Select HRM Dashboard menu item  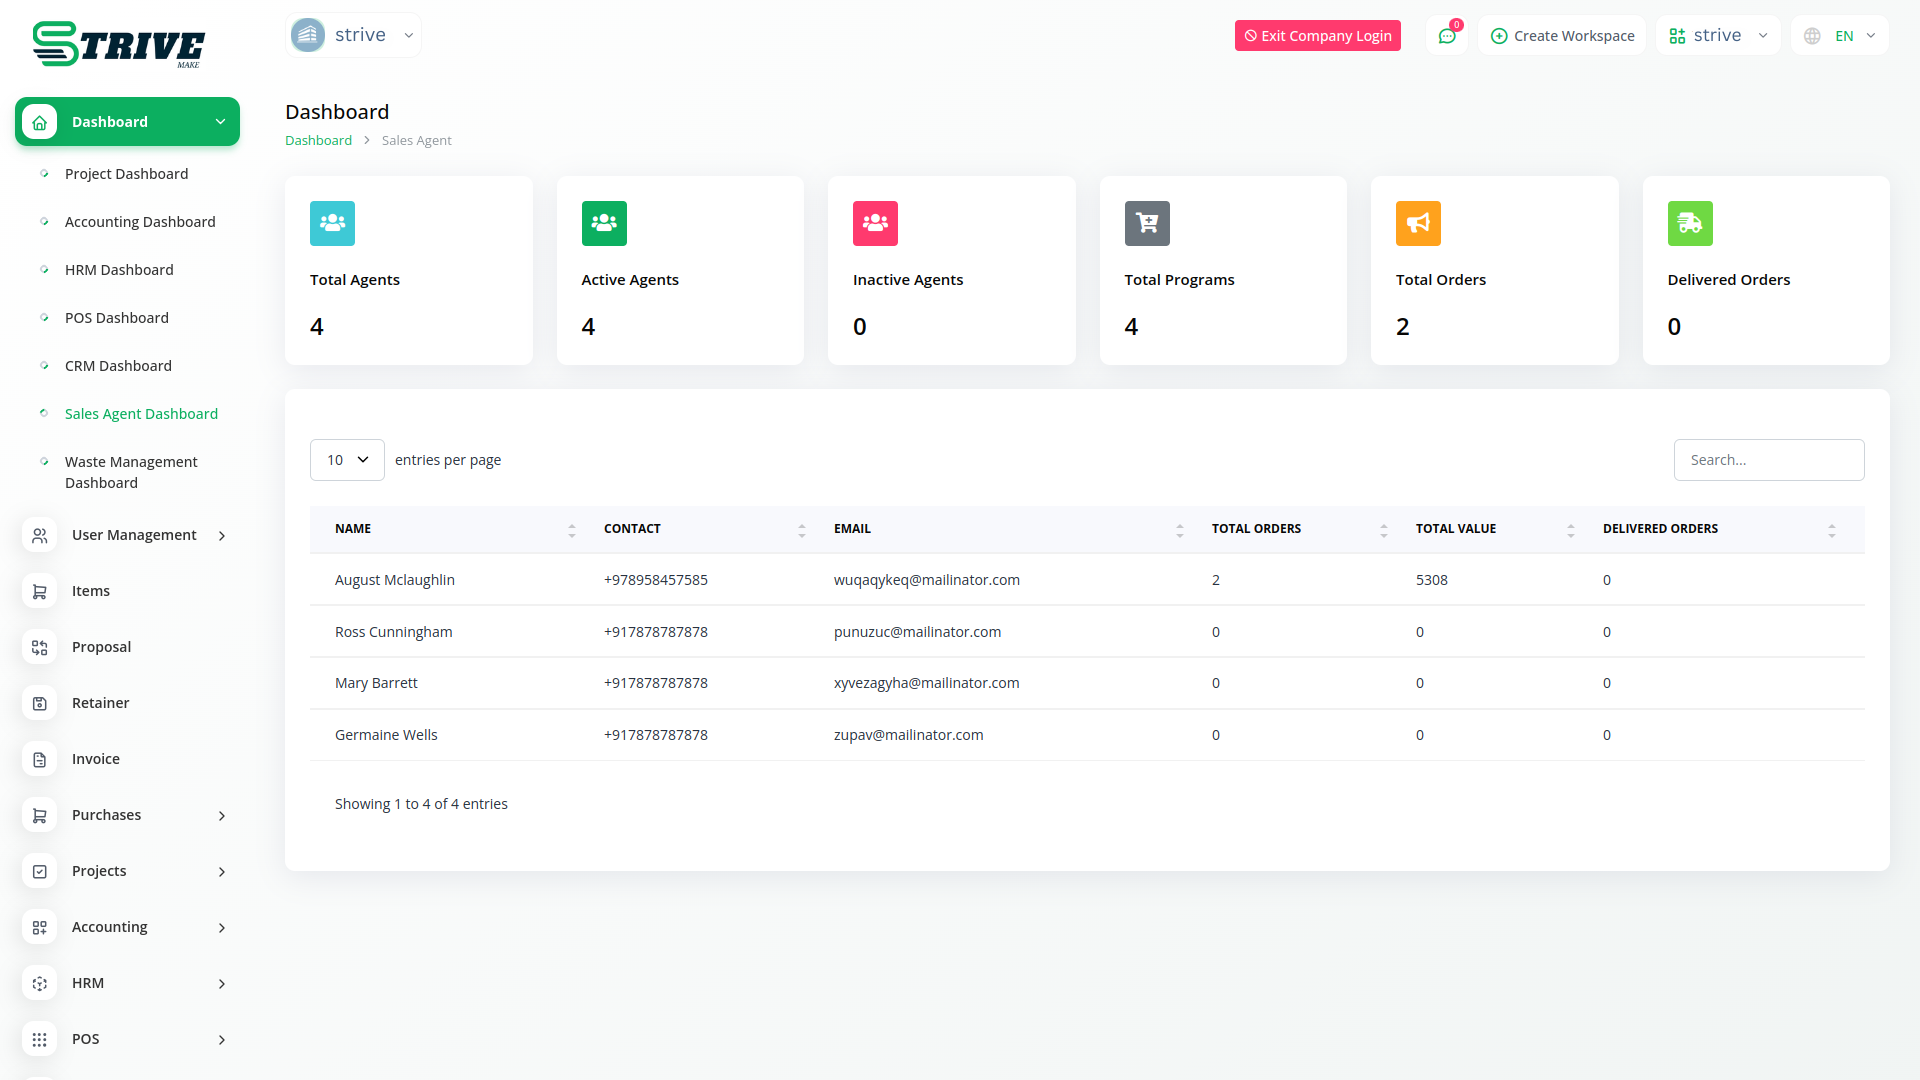tap(119, 270)
